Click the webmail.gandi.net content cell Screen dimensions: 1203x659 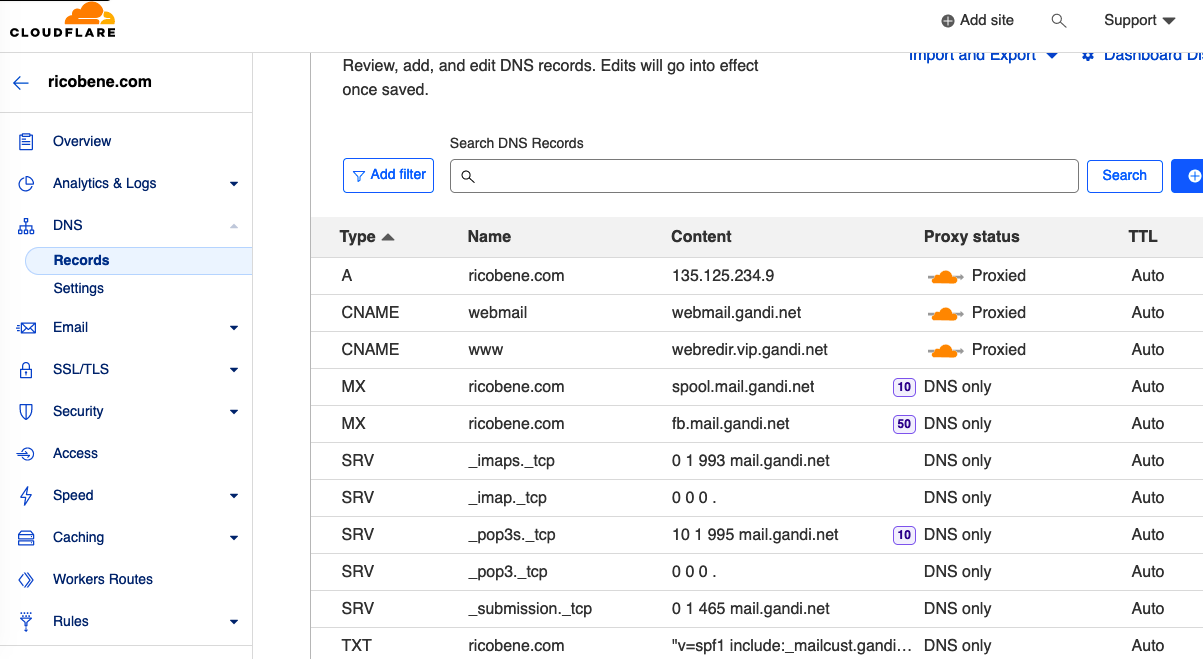tap(737, 313)
